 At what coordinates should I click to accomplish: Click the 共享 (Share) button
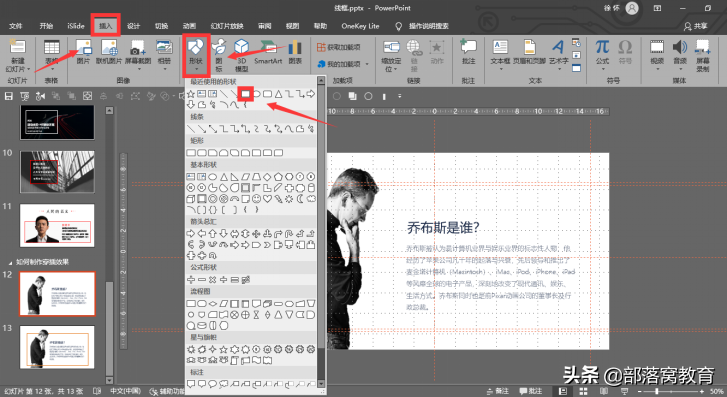(x=696, y=26)
